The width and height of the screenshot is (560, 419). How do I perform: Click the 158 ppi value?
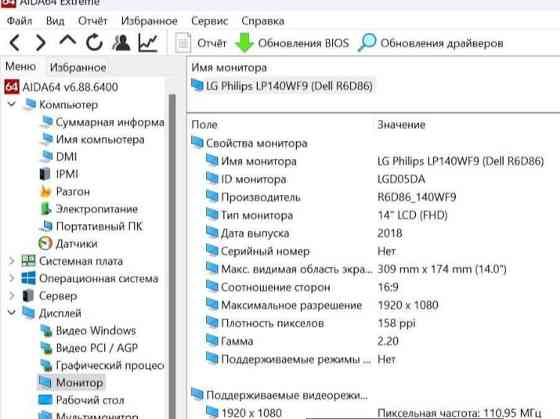click(396, 323)
